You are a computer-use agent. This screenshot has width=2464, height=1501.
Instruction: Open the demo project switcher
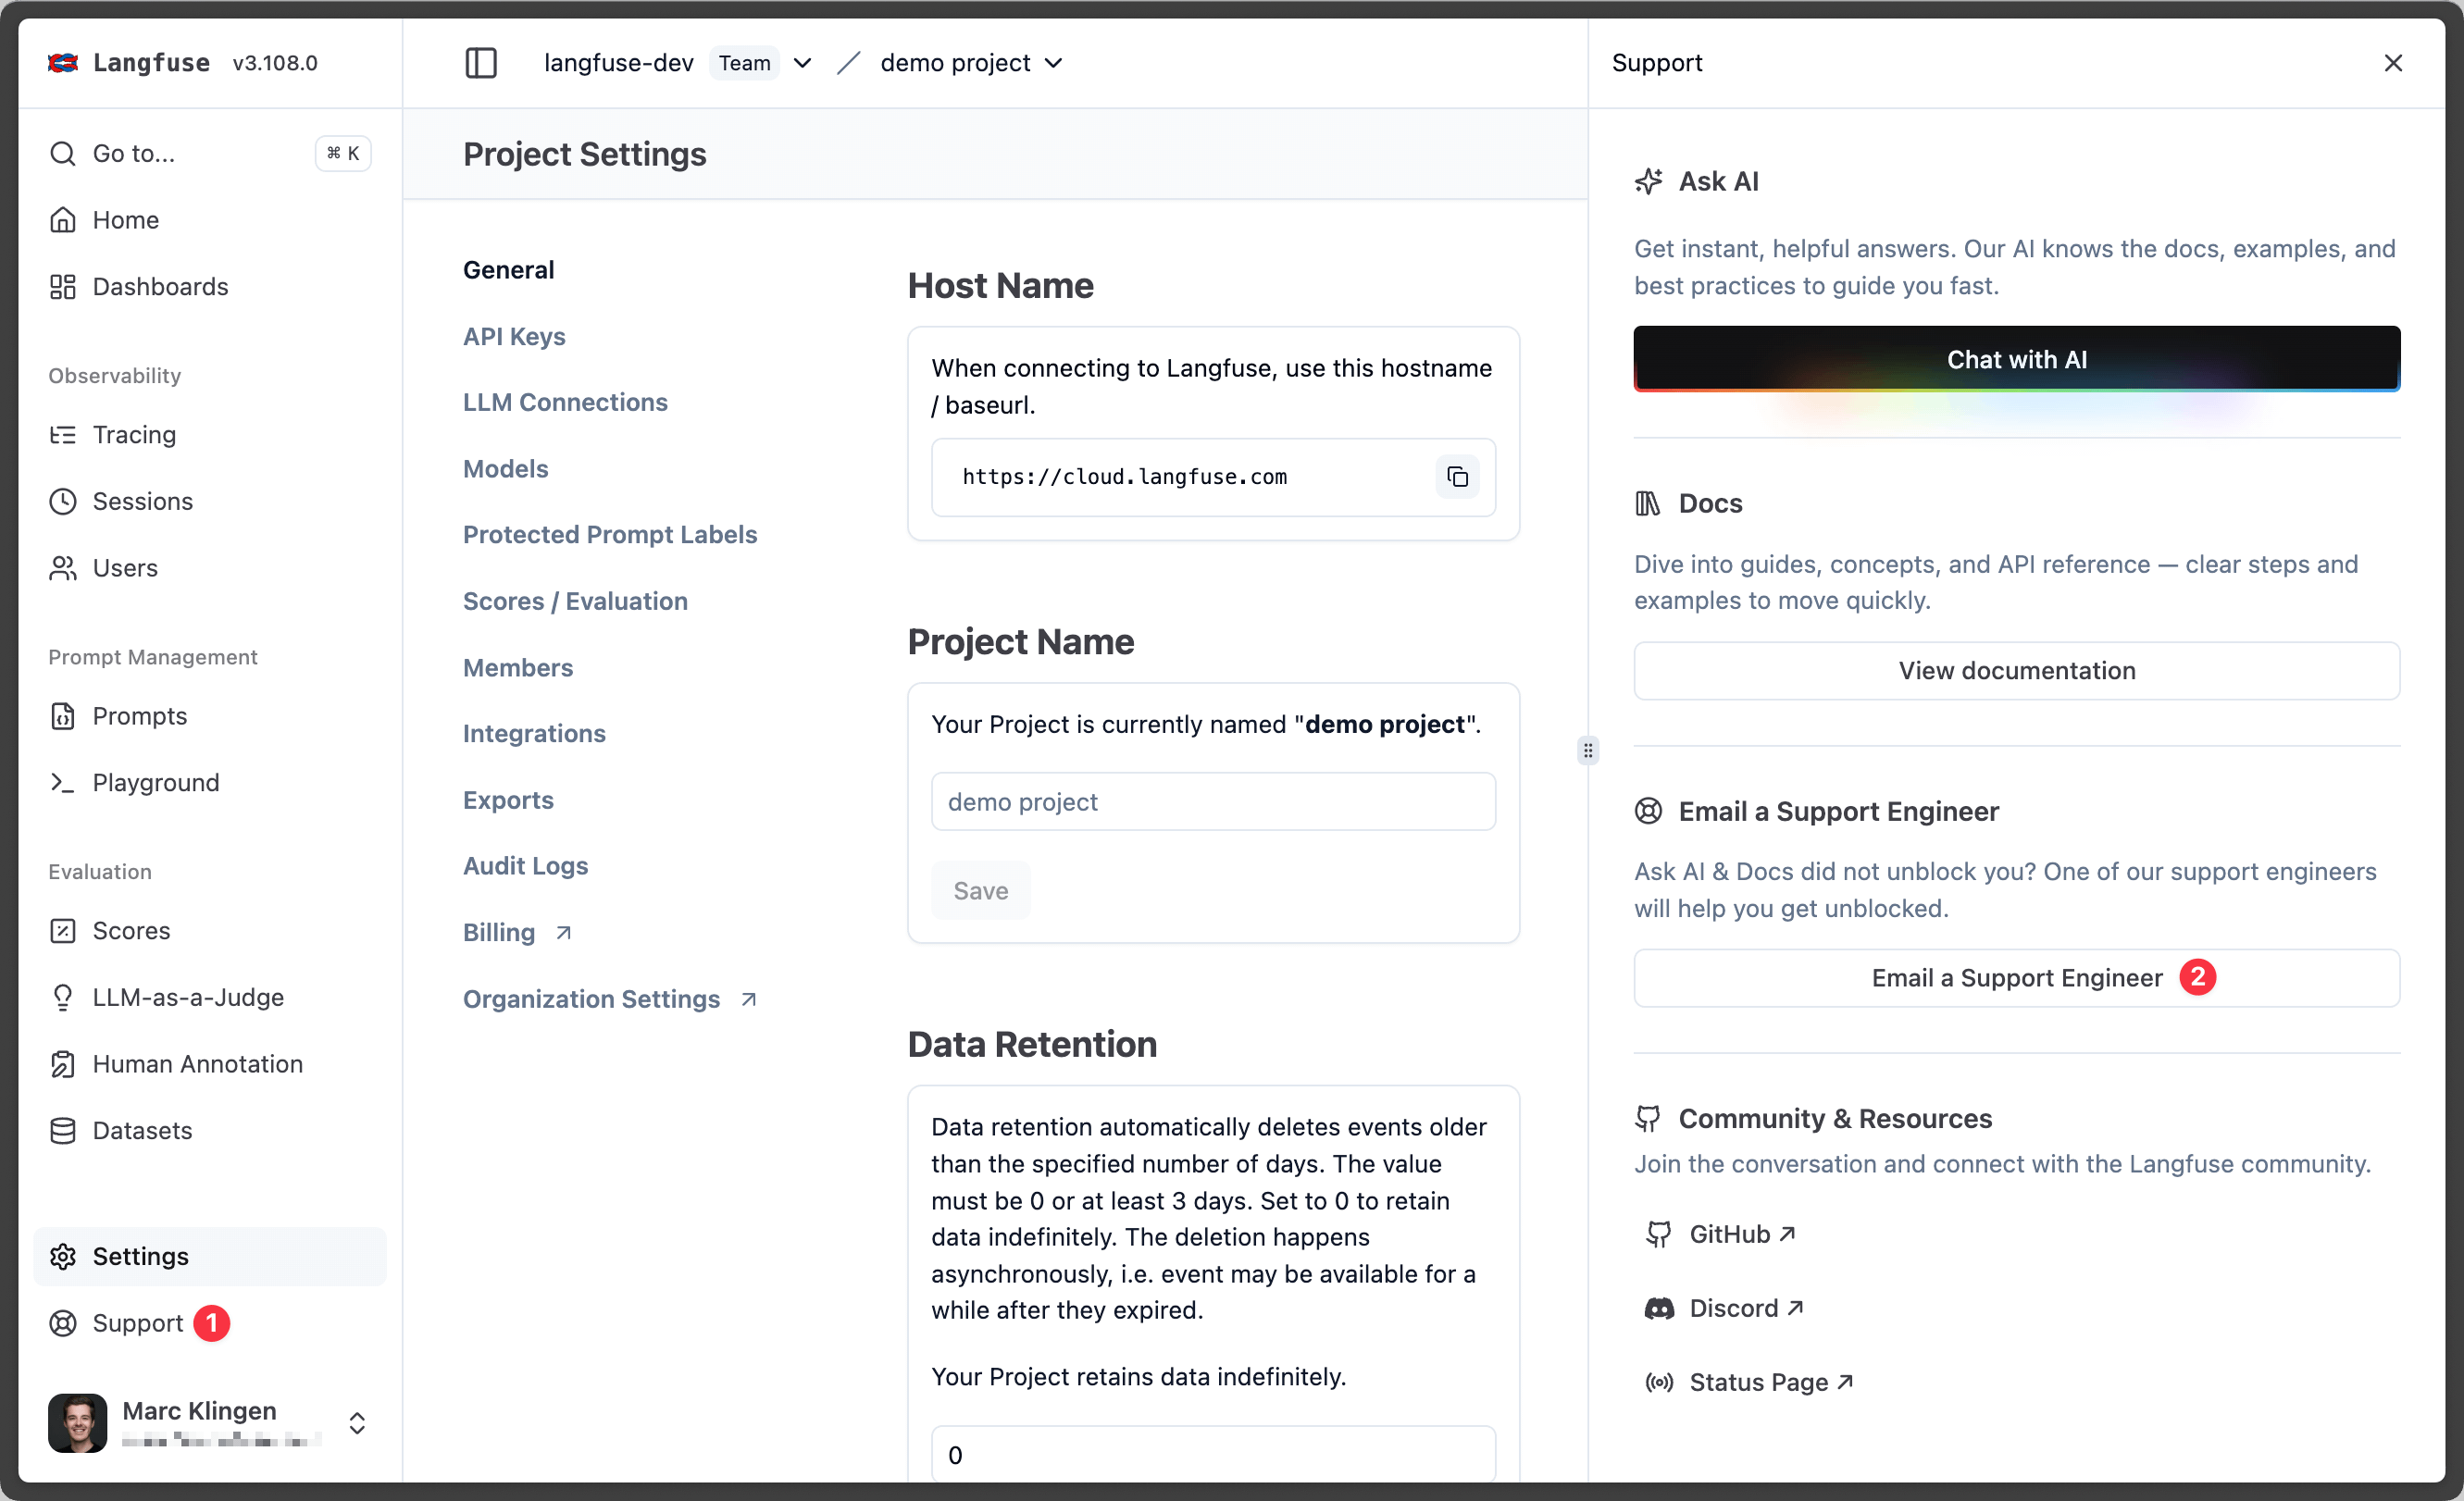[x=1053, y=62]
